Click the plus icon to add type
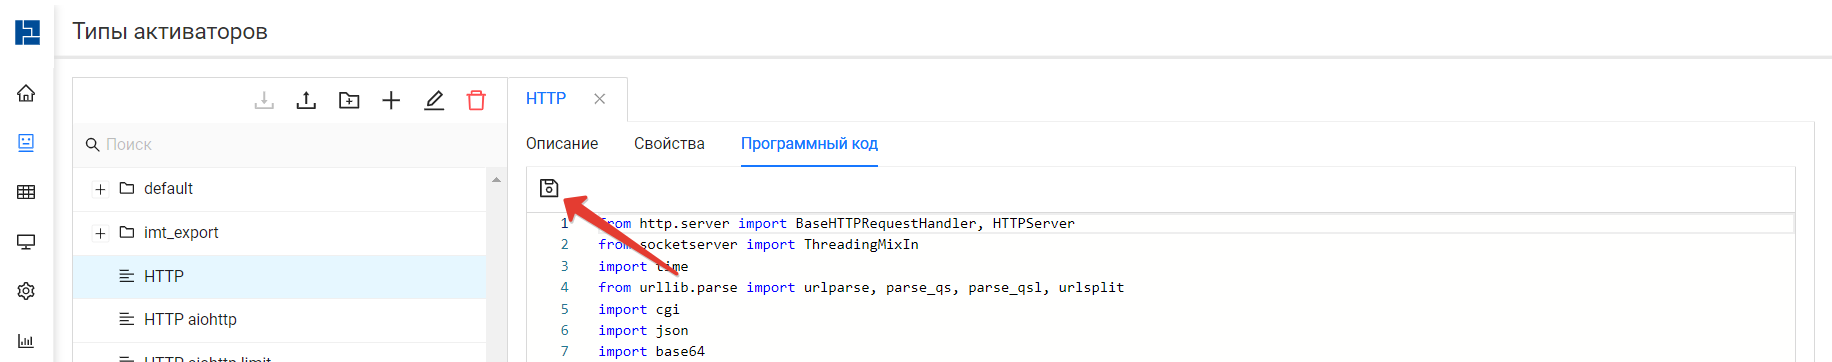 [x=391, y=100]
